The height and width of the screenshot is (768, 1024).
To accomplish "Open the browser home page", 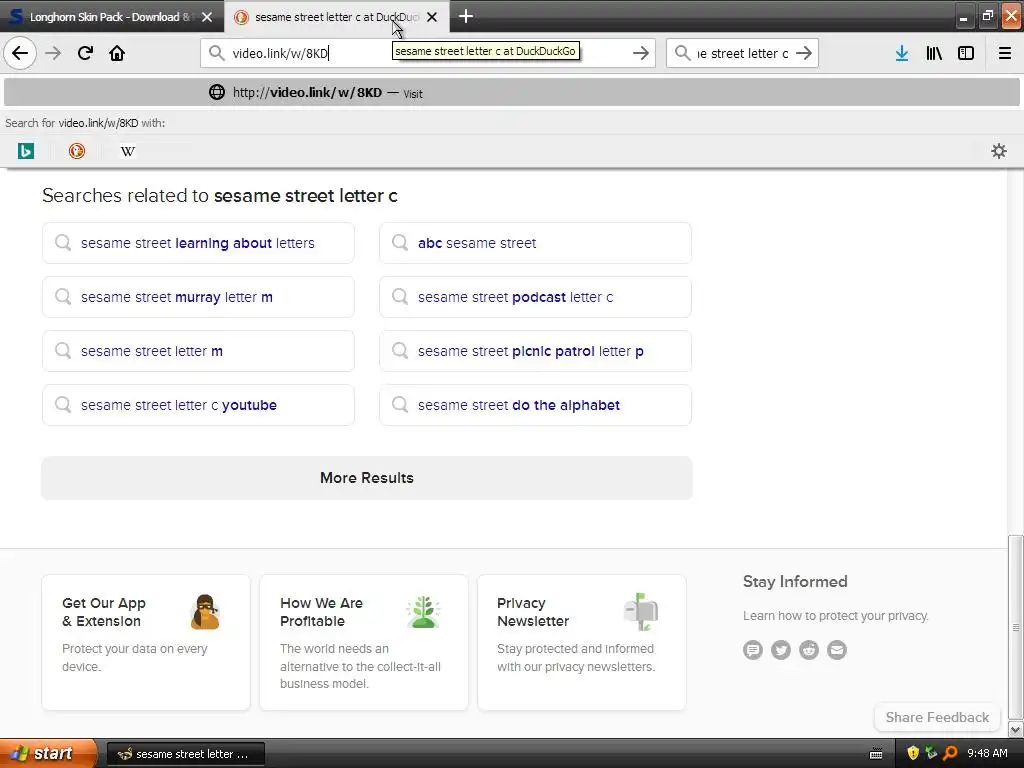I will click(x=117, y=53).
